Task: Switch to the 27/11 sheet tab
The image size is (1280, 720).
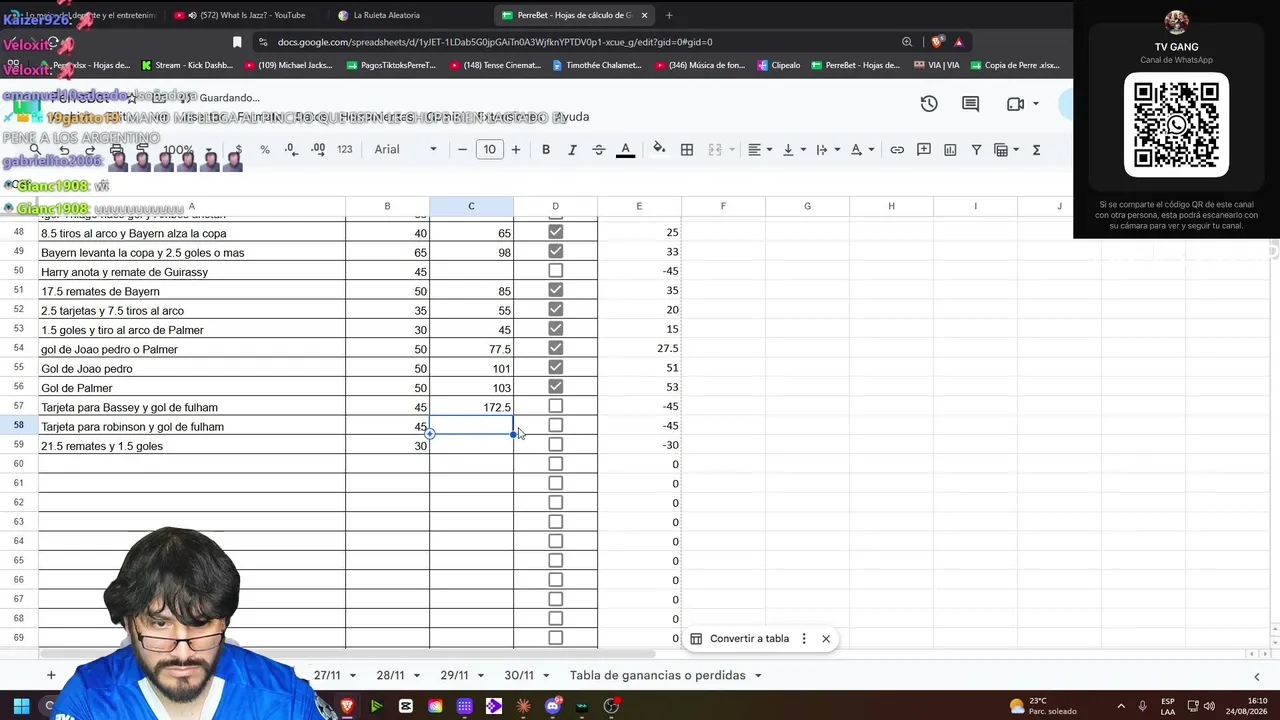Action: [327, 676]
